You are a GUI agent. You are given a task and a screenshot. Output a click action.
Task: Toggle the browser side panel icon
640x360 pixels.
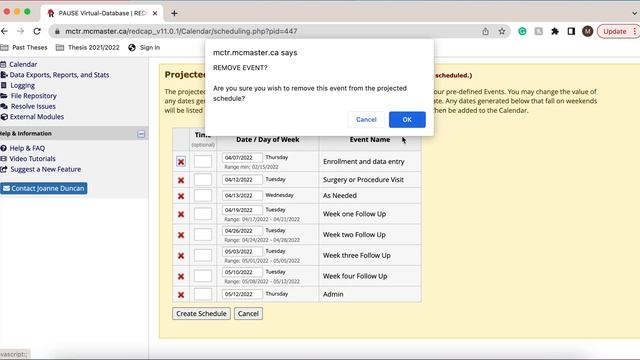[571, 31]
